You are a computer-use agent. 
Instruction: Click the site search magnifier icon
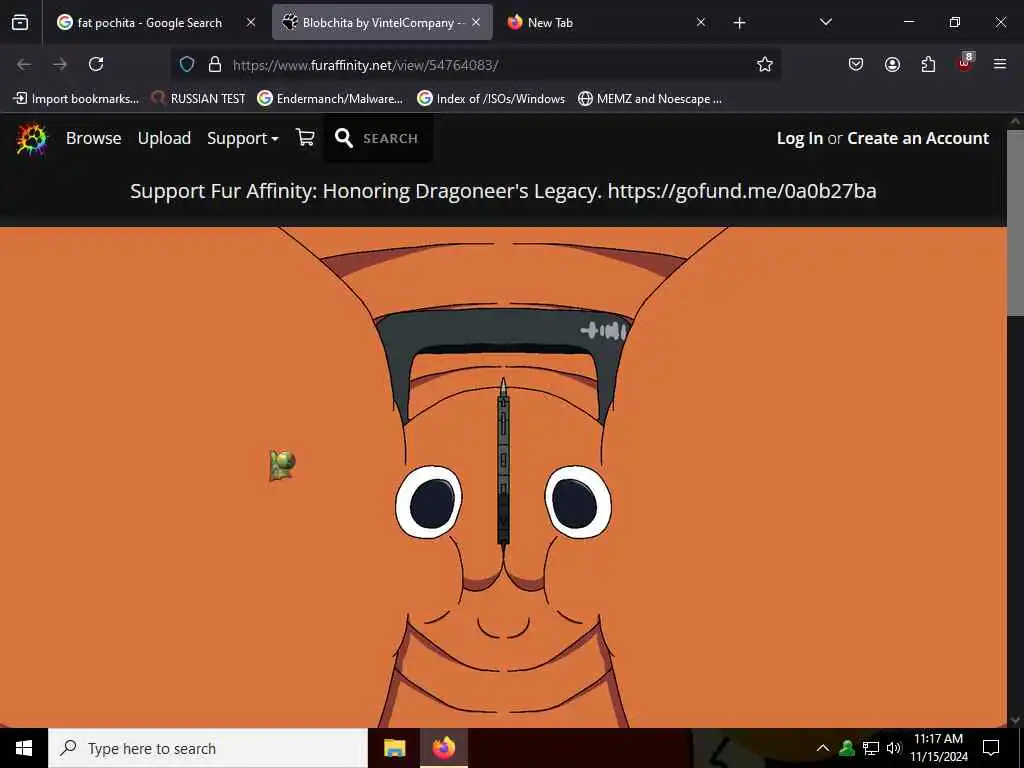pos(344,138)
